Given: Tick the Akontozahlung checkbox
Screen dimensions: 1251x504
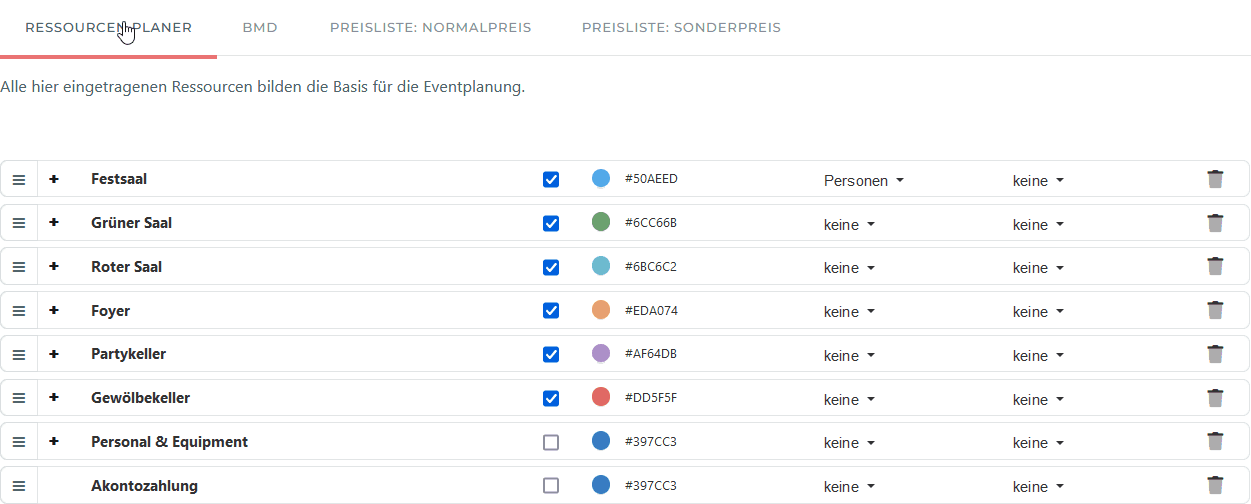Looking at the screenshot, I should click(551, 486).
